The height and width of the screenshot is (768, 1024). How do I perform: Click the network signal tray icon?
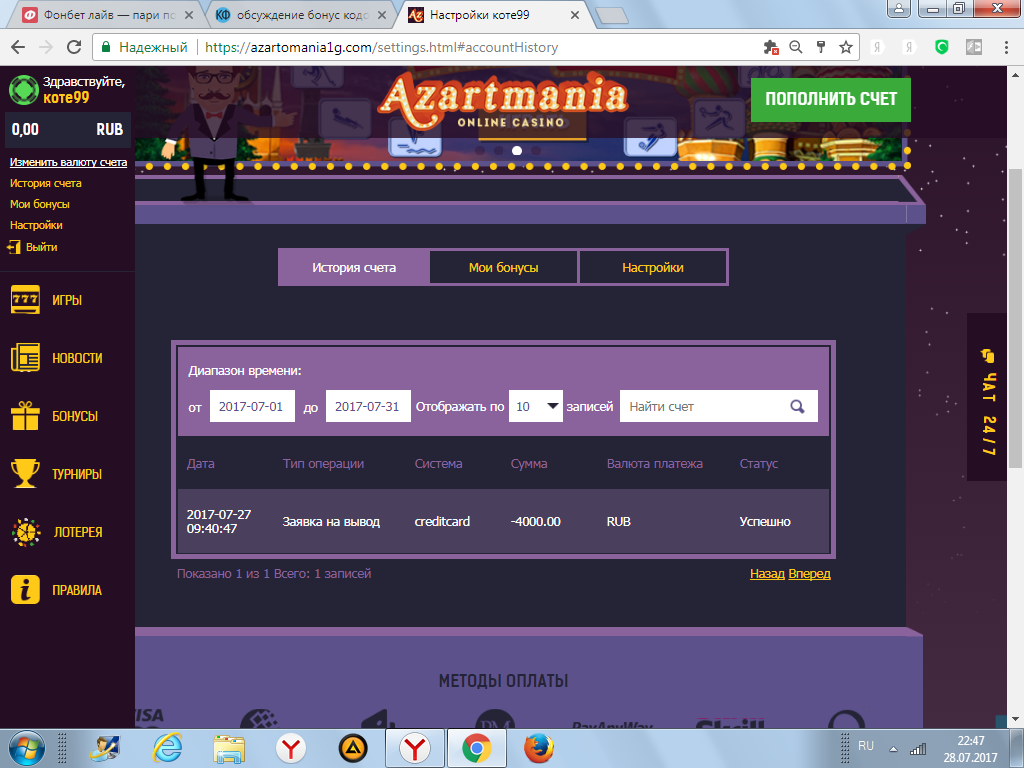pos(918,749)
